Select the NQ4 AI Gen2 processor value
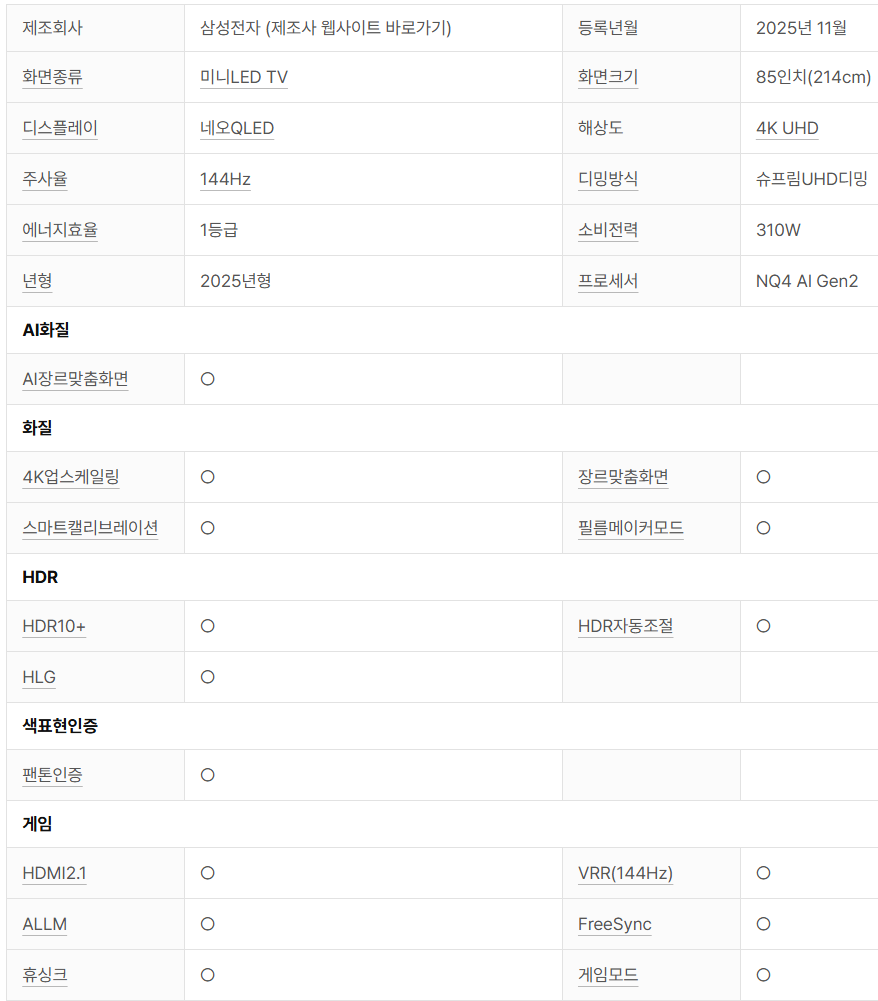The image size is (878, 1001). (x=807, y=282)
